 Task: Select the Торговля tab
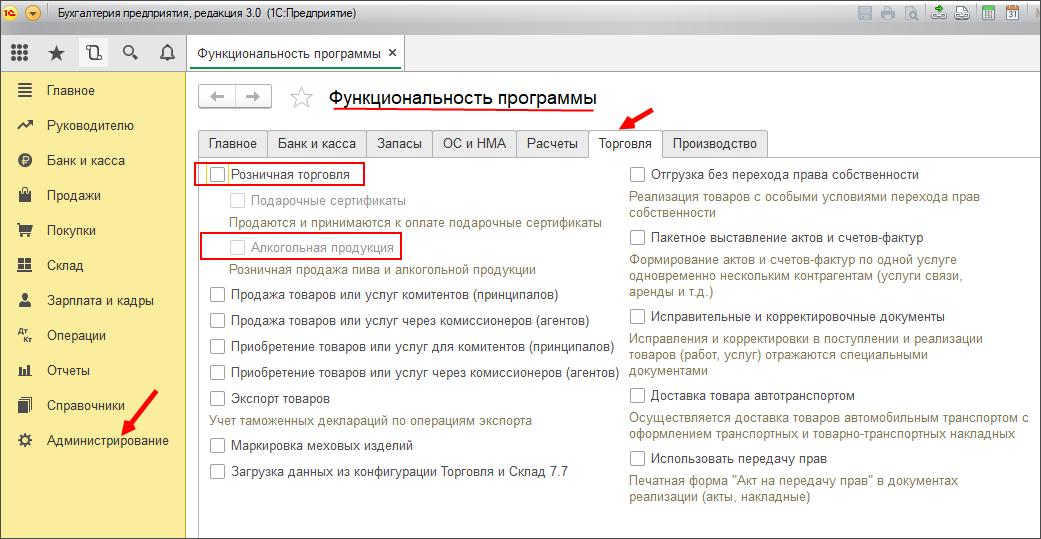coord(625,143)
